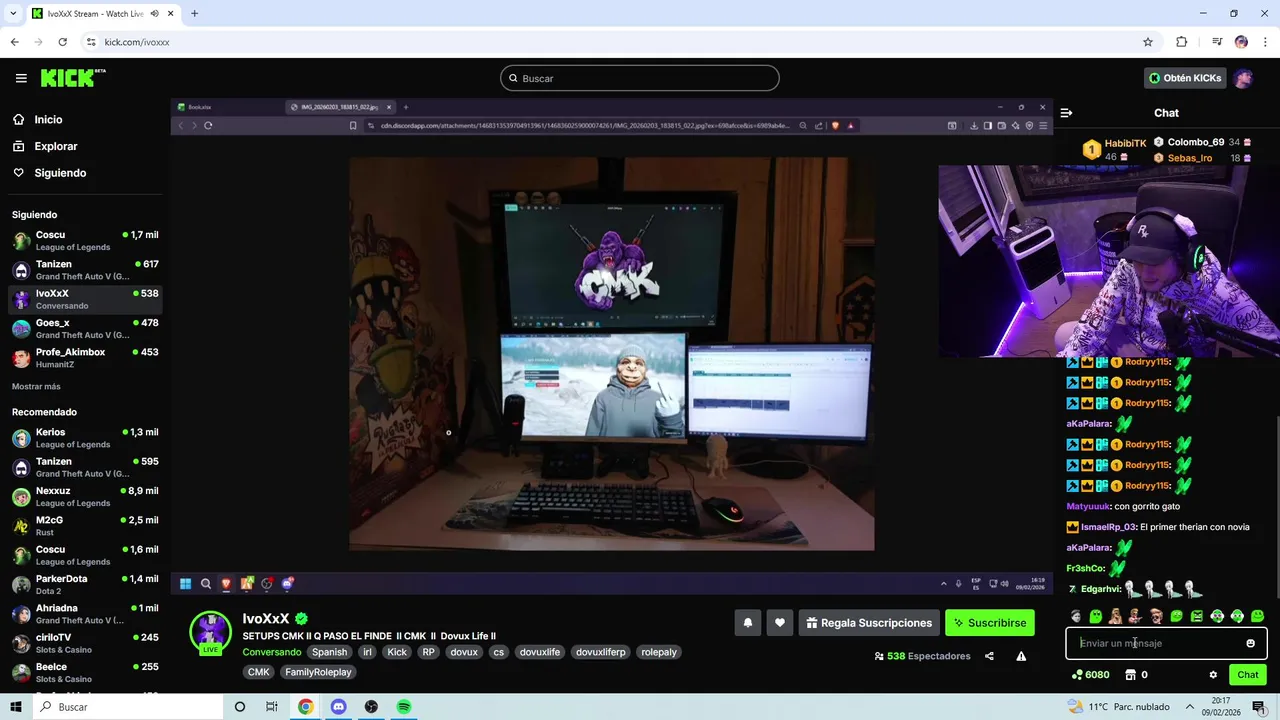Viewport: 1280px width, 720px height.
Task: Click the Buscar search field
Action: click(640, 78)
